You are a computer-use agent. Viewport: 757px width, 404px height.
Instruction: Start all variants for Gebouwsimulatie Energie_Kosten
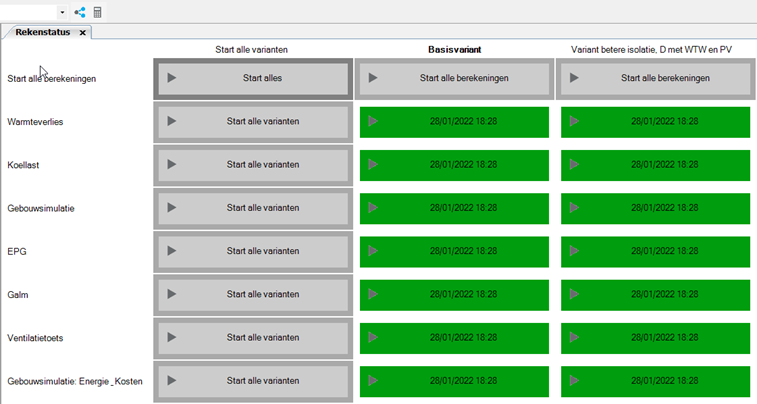[x=253, y=381]
